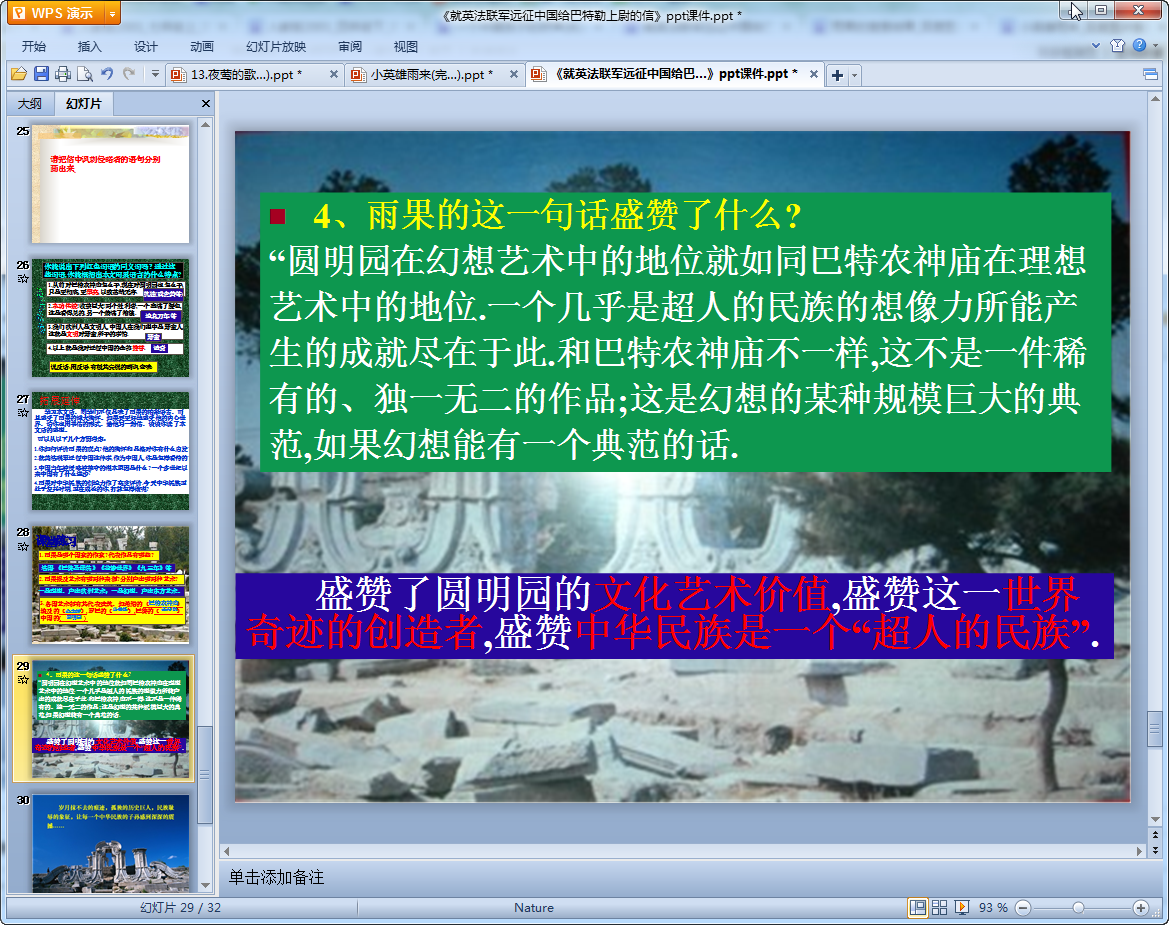The height and width of the screenshot is (925, 1169).
Task: Open the 视图 menu tab
Action: coord(406,46)
